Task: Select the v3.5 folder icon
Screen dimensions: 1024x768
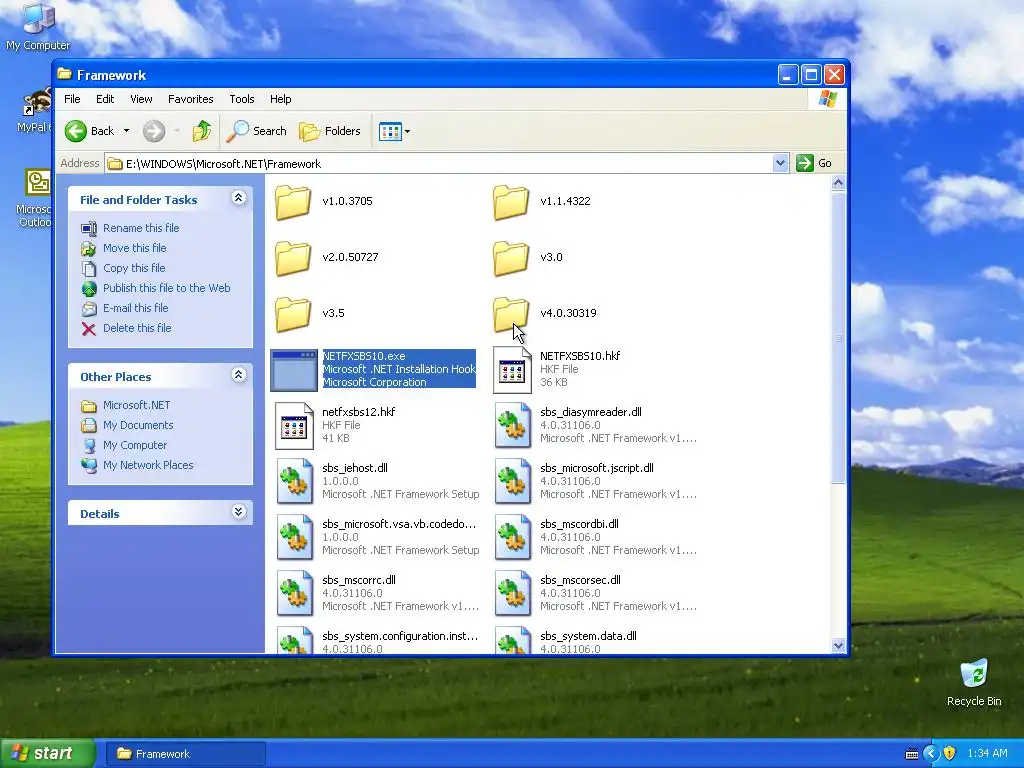Action: (293, 313)
